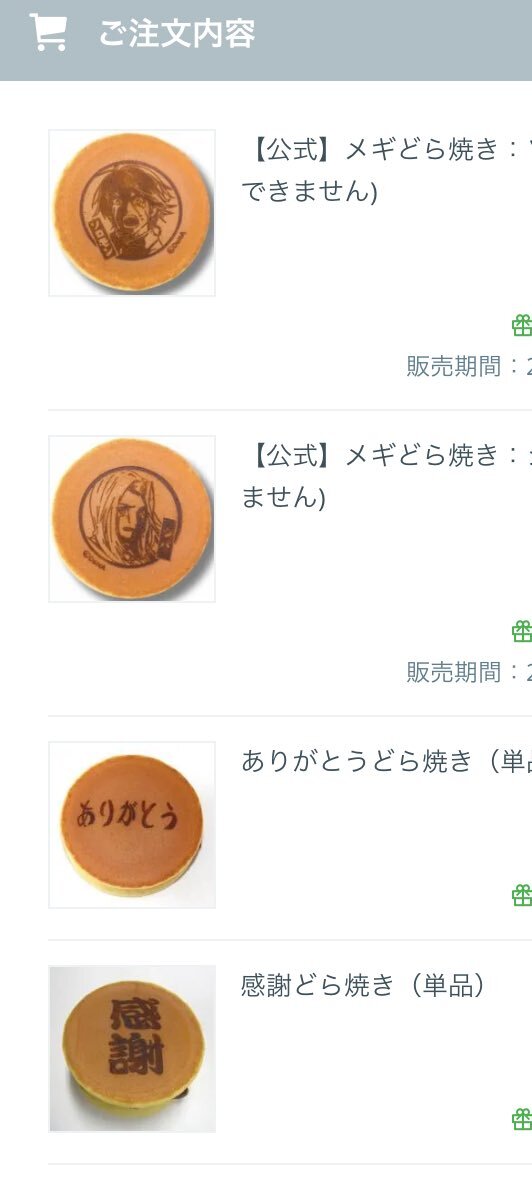
Task: Click the gift icon for second Megi dorayaki
Action: click(x=522, y=631)
